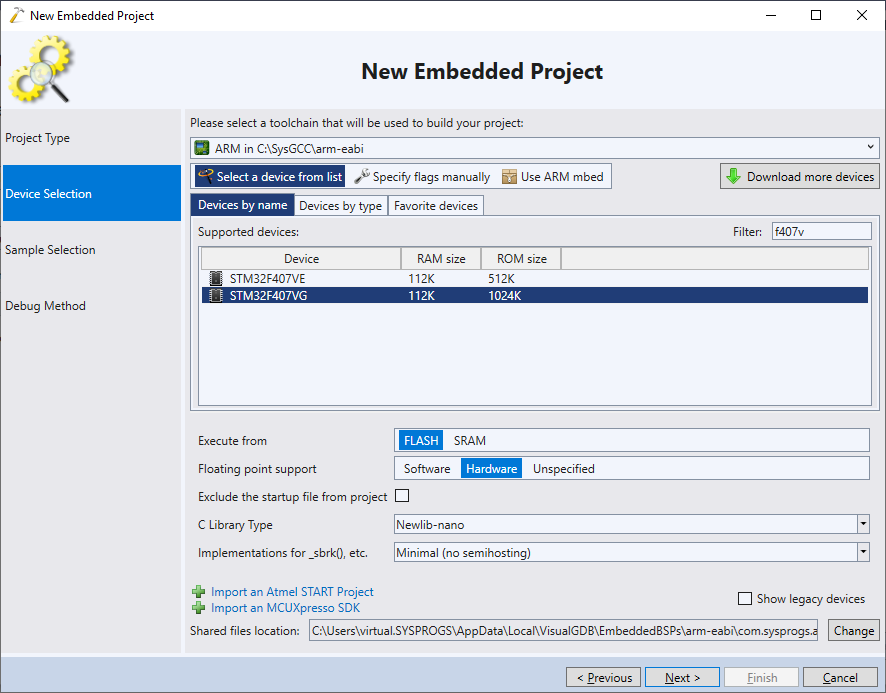Screen dimensions: 886x693
Task: Click the 112K RAM cell for STM32F407VG
Action: point(421,295)
